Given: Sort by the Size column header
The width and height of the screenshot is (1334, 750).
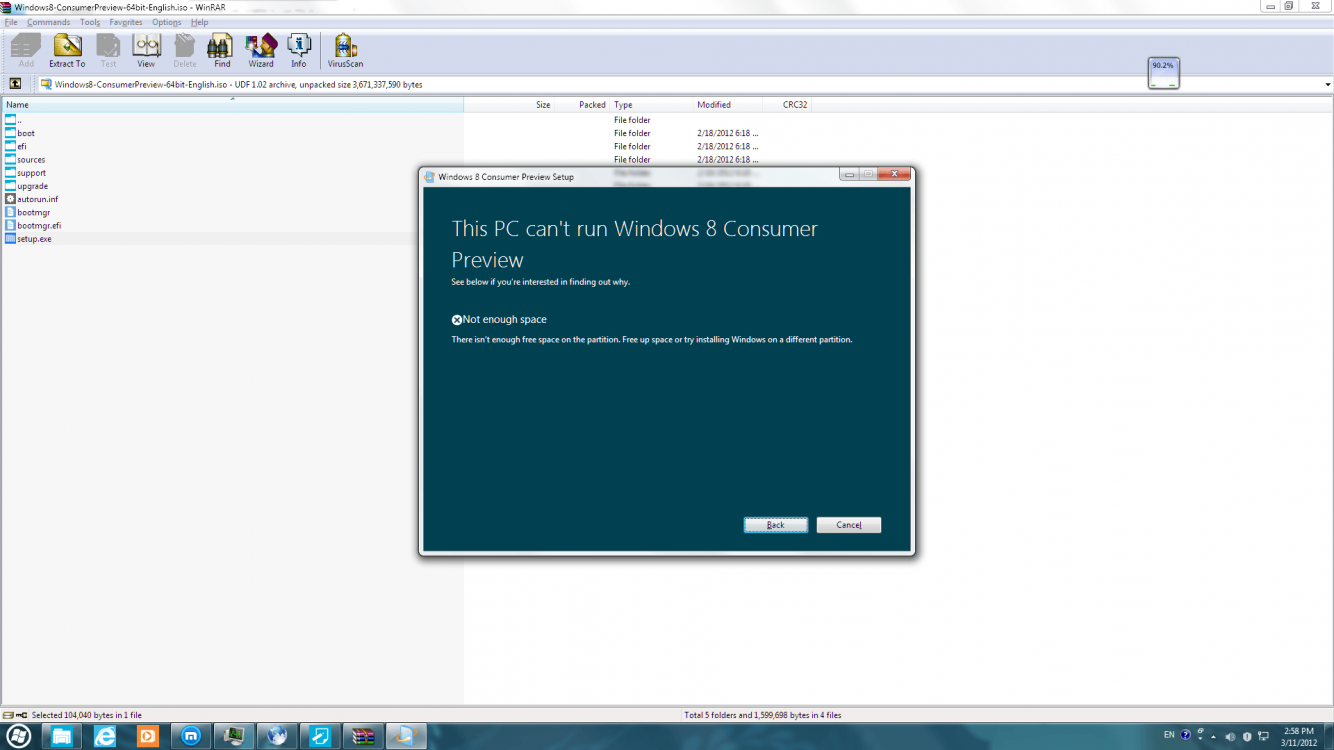Looking at the screenshot, I should 508,105.
